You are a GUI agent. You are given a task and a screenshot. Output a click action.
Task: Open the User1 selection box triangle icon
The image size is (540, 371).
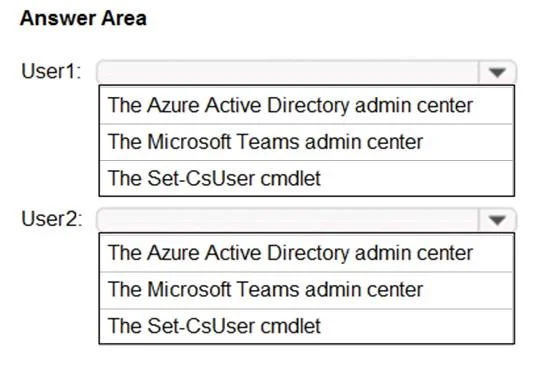pyautogui.click(x=497, y=73)
